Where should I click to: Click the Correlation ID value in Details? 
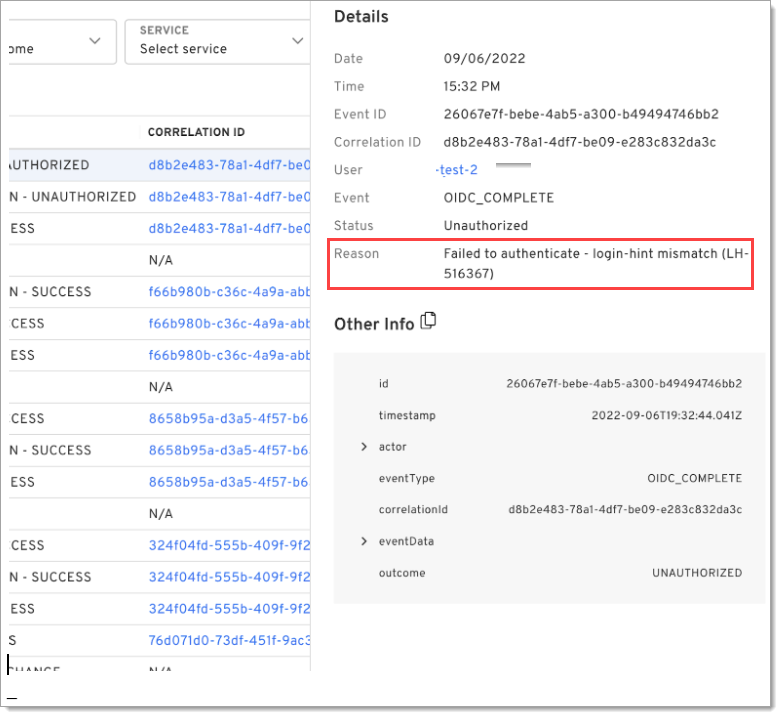pos(579,142)
